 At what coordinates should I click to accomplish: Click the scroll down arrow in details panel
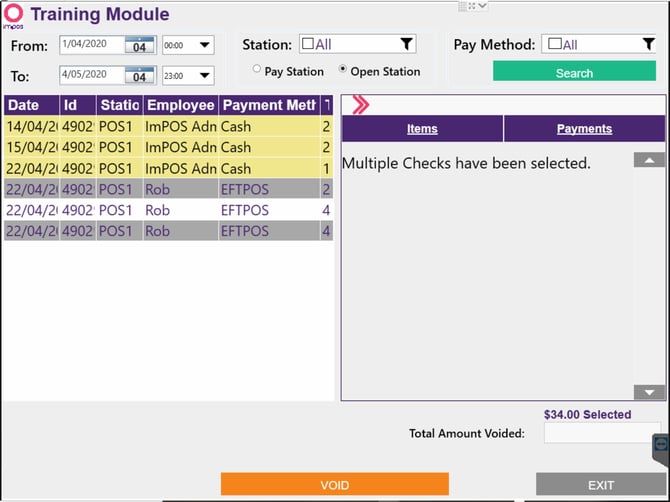click(649, 392)
